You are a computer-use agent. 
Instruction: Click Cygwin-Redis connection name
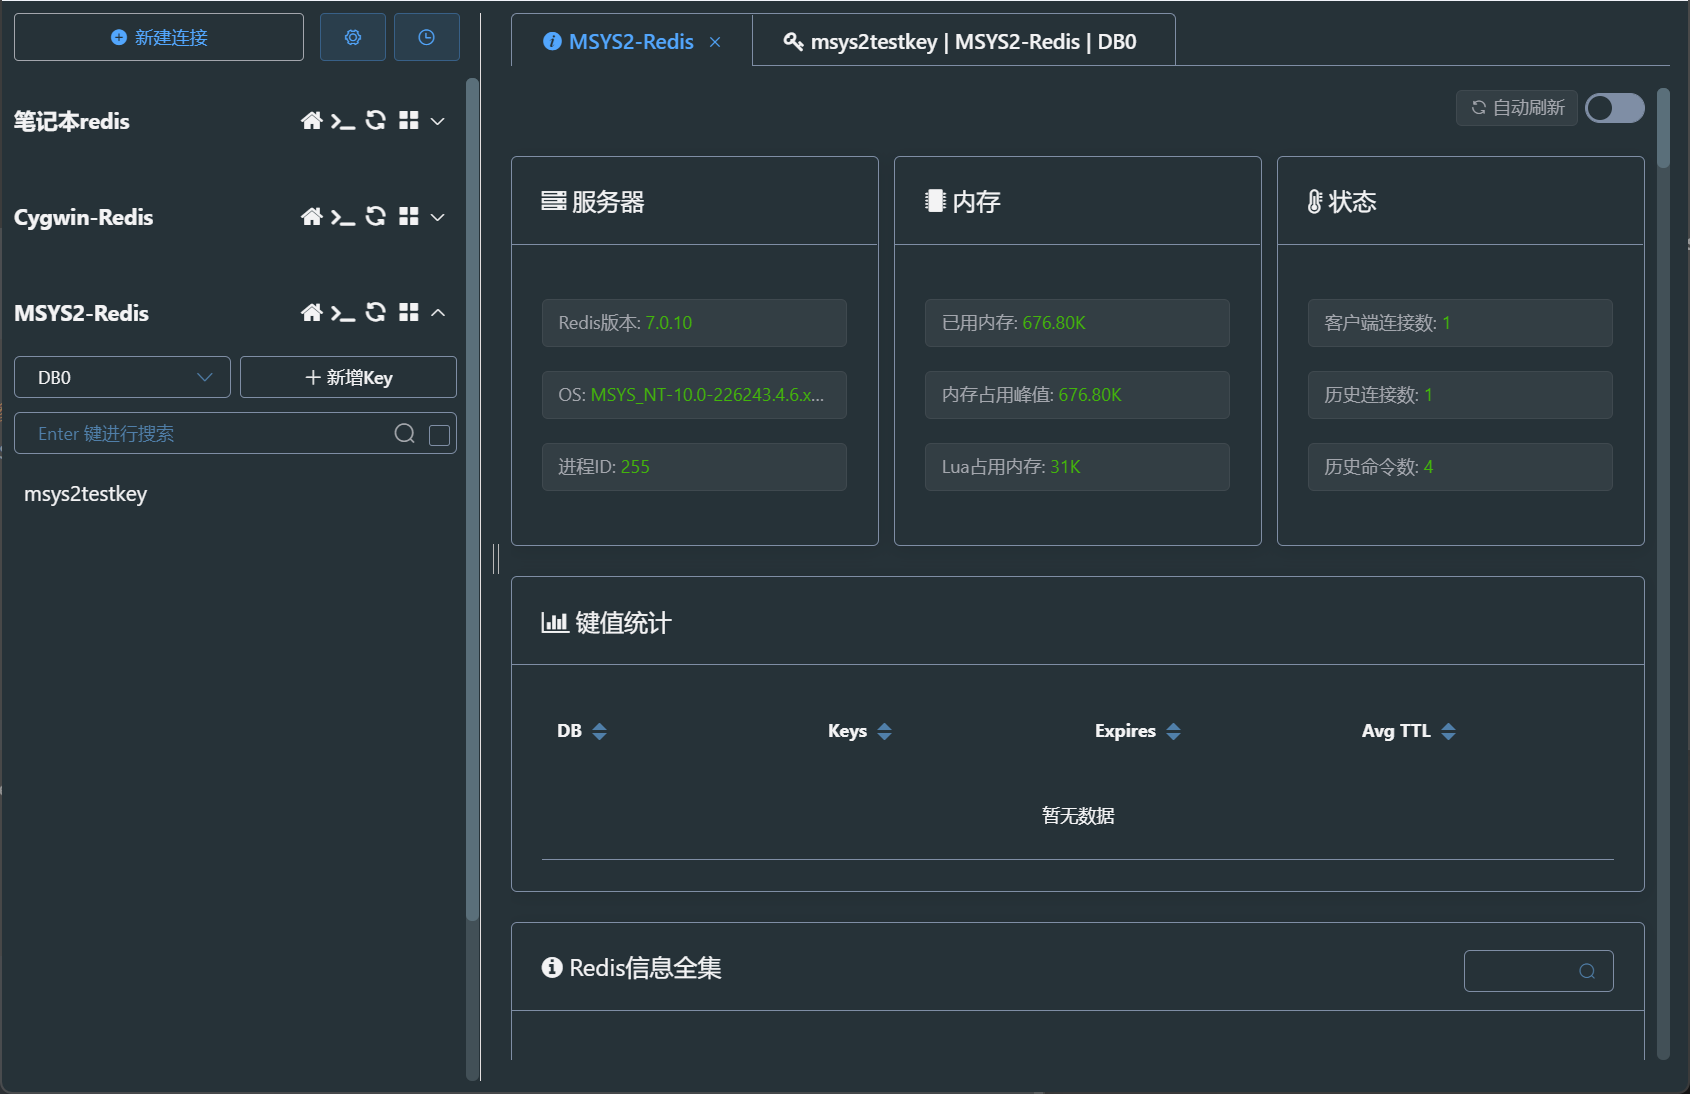pyautogui.click(x=83, y=217)
